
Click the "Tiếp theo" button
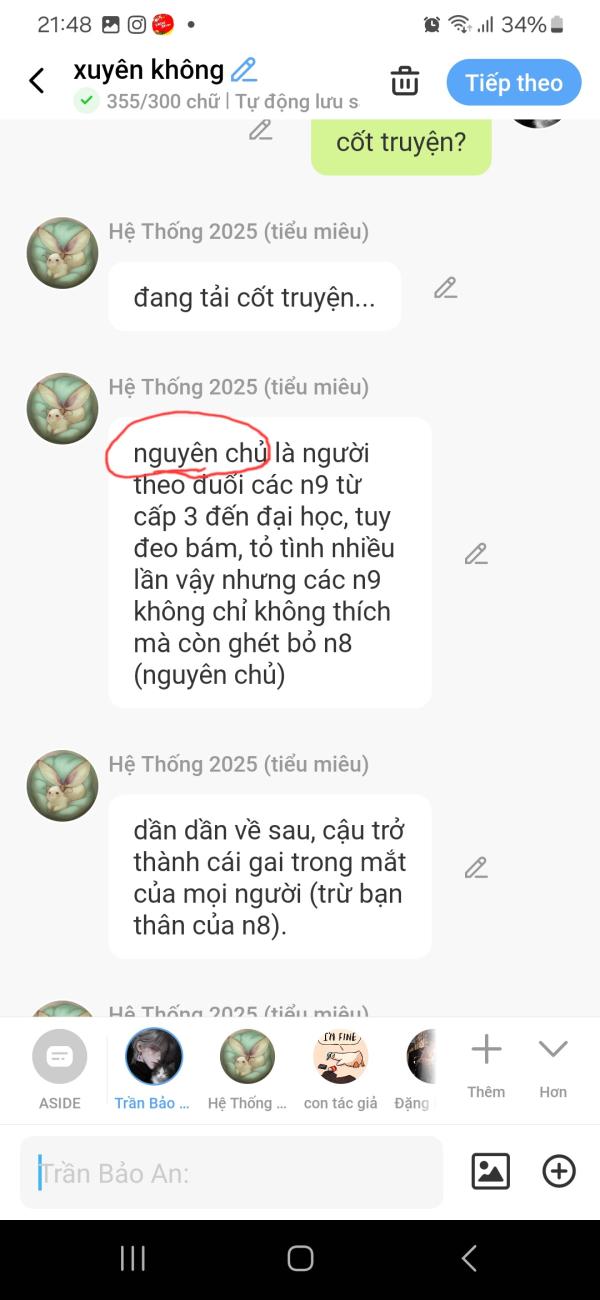click(514, 83)
